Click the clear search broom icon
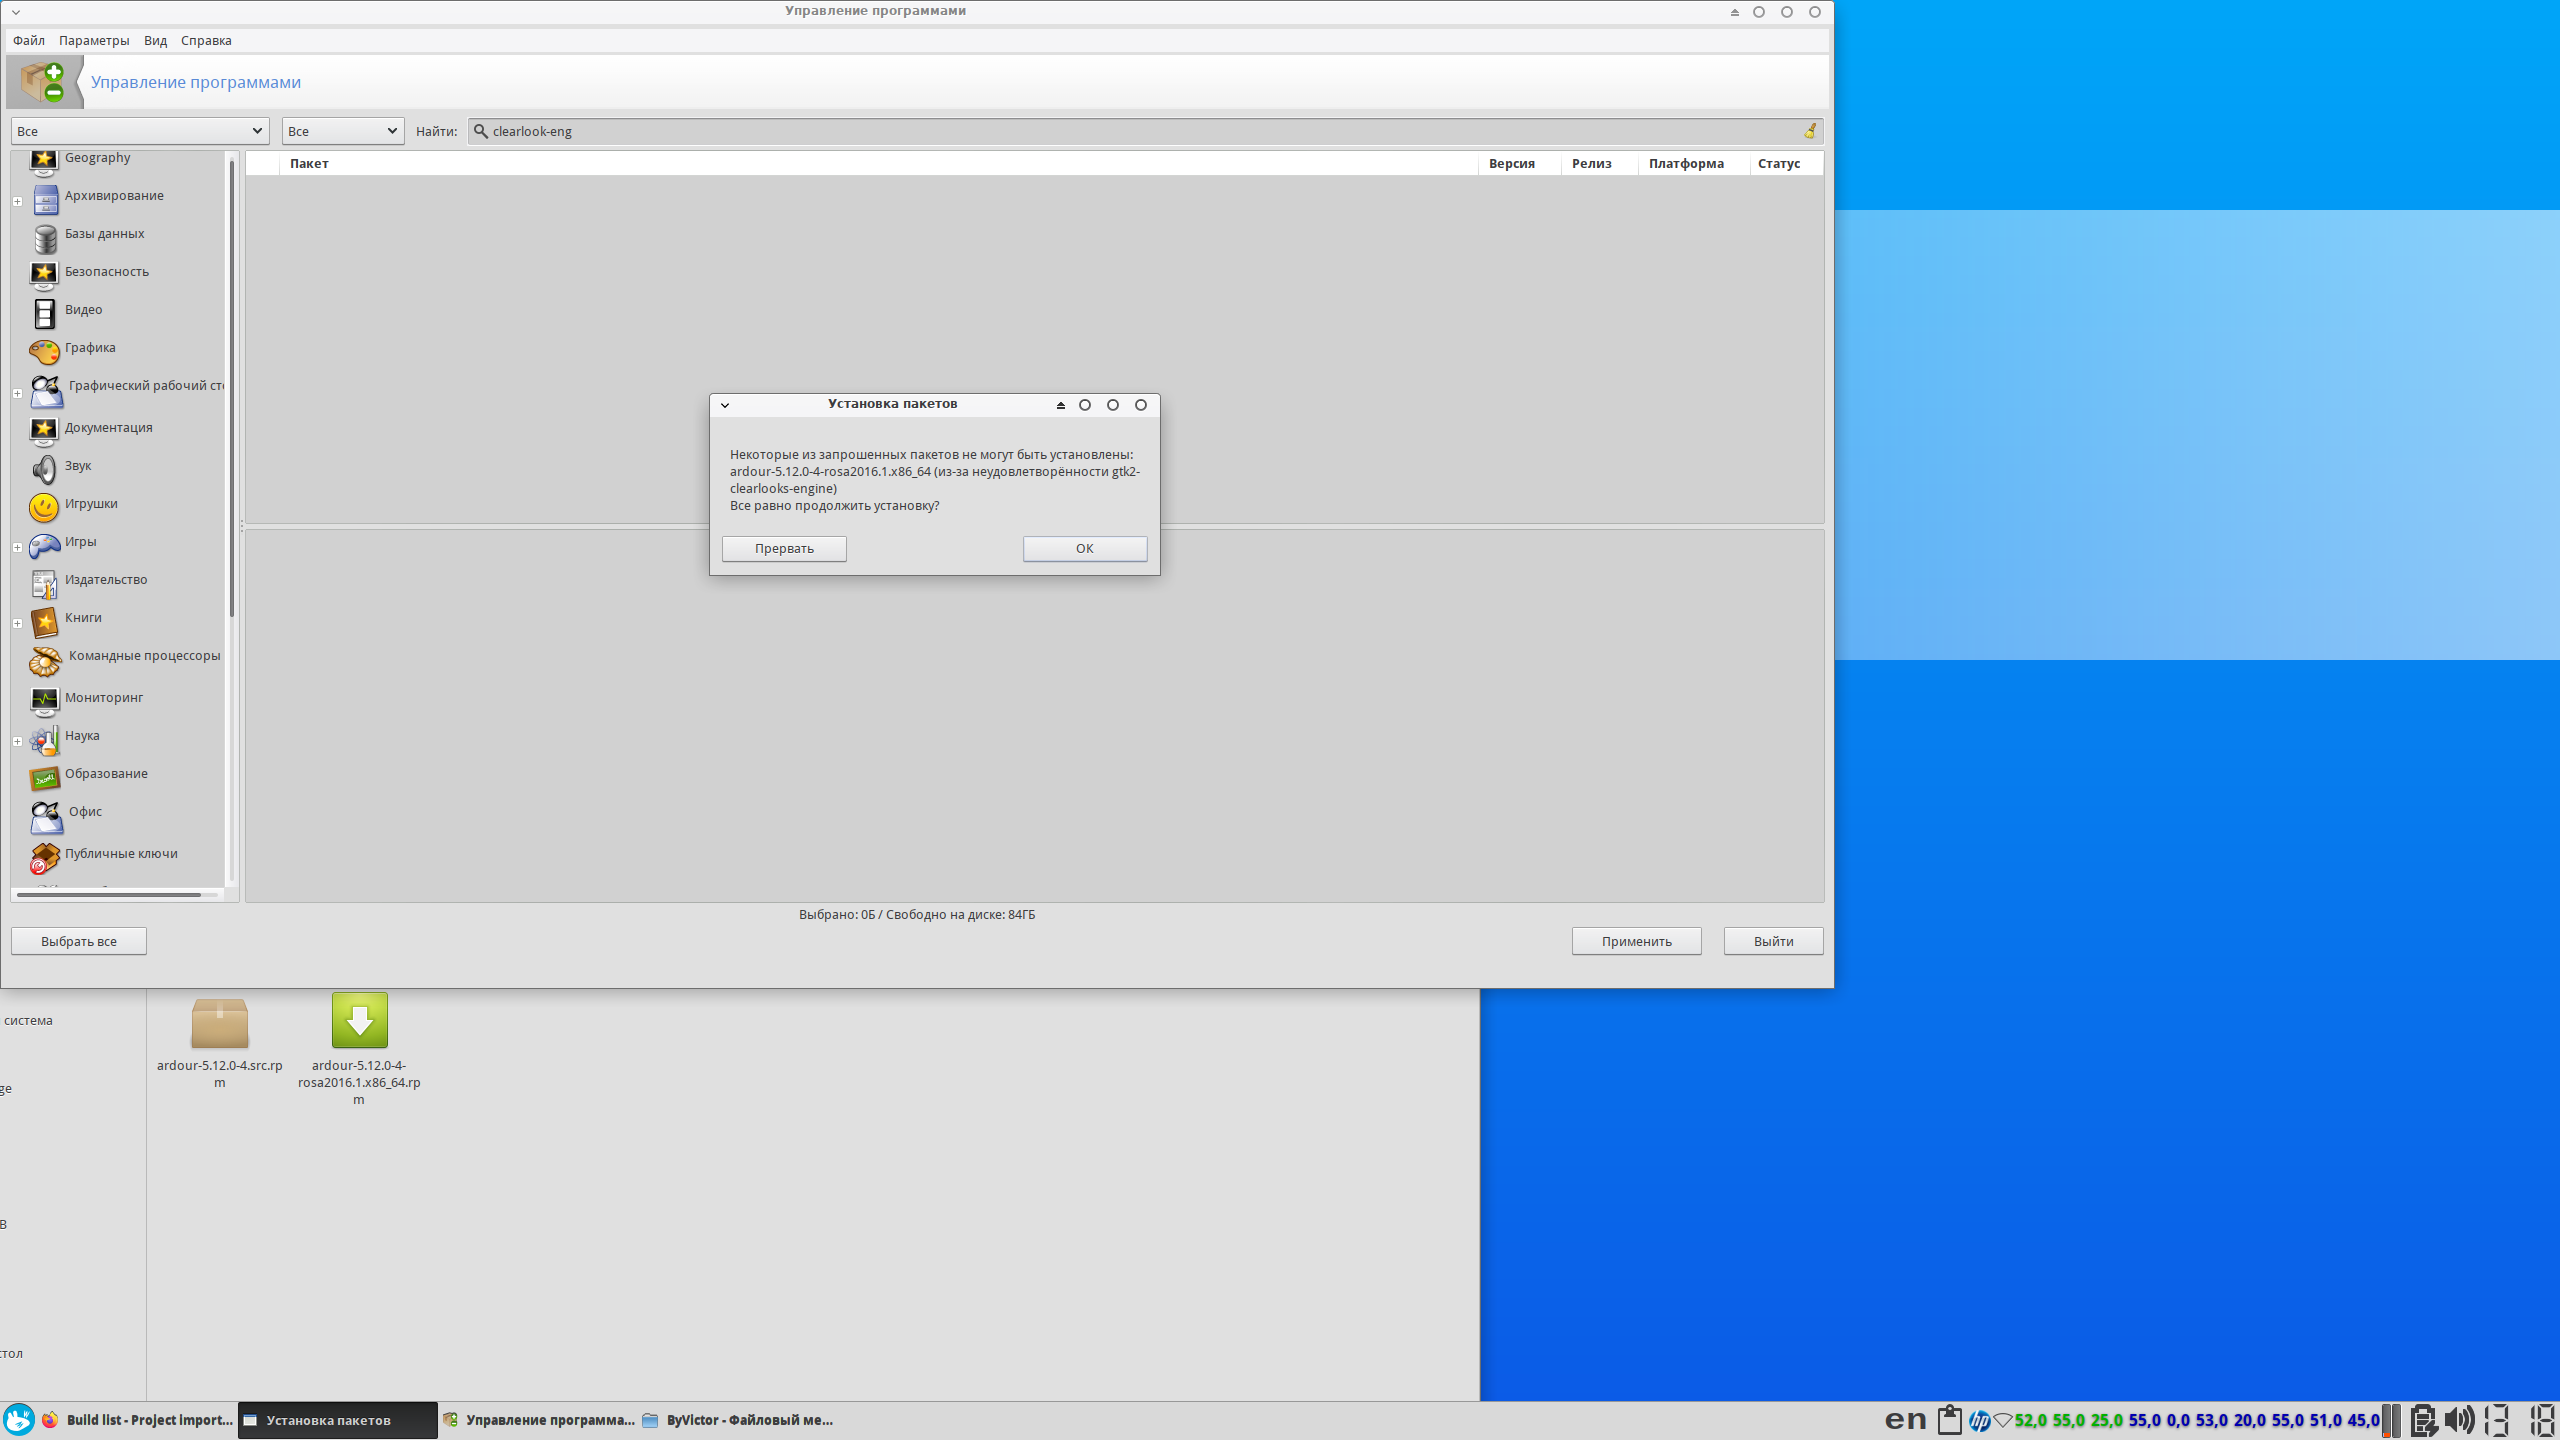The width and height of the screenshot is (2560, 1440). (x=1809, y=131)
